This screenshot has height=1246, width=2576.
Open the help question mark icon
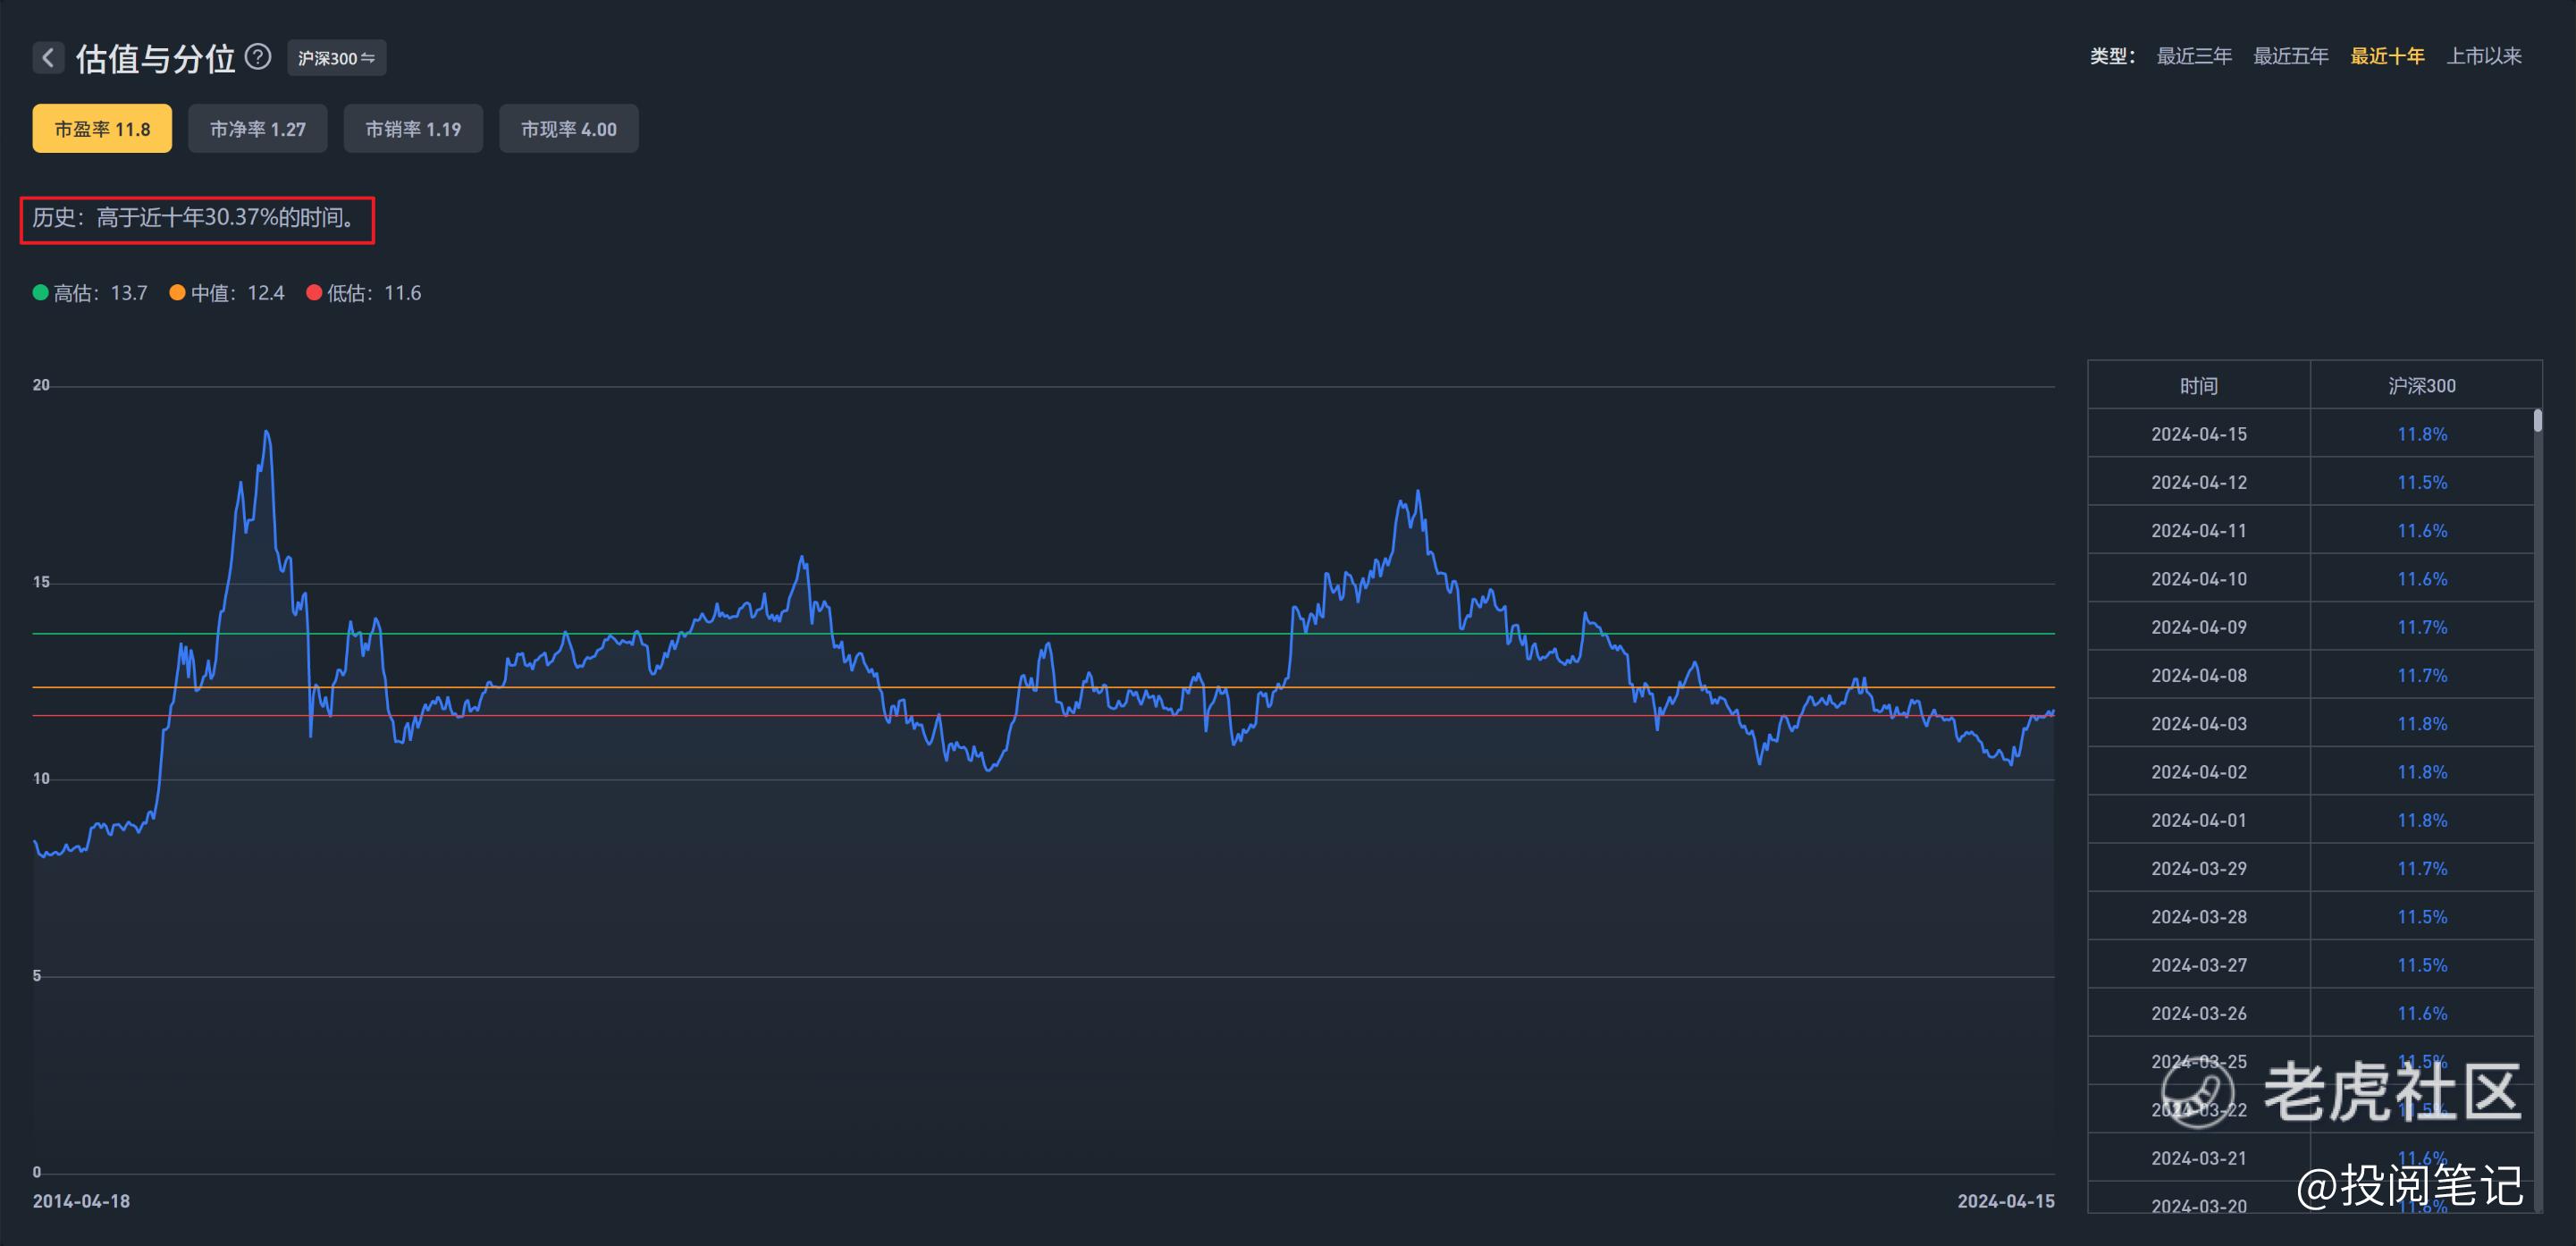click(258, 57)
